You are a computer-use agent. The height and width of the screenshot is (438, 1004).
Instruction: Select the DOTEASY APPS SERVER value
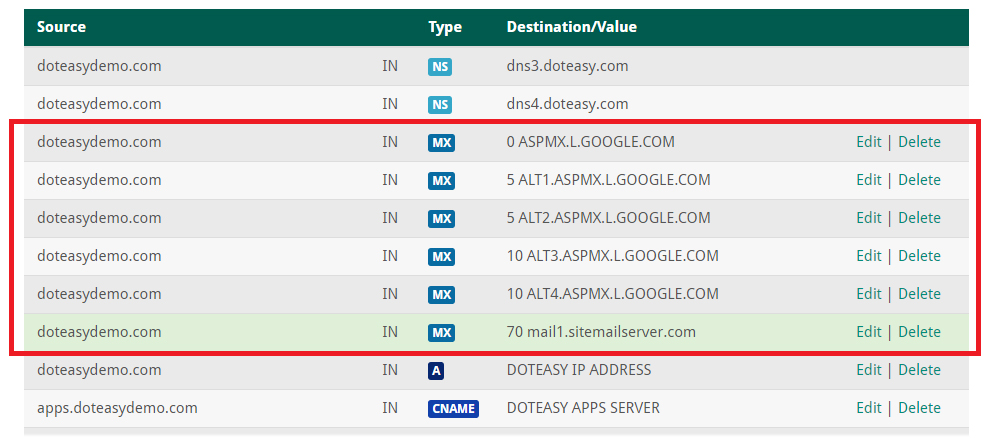583,407
